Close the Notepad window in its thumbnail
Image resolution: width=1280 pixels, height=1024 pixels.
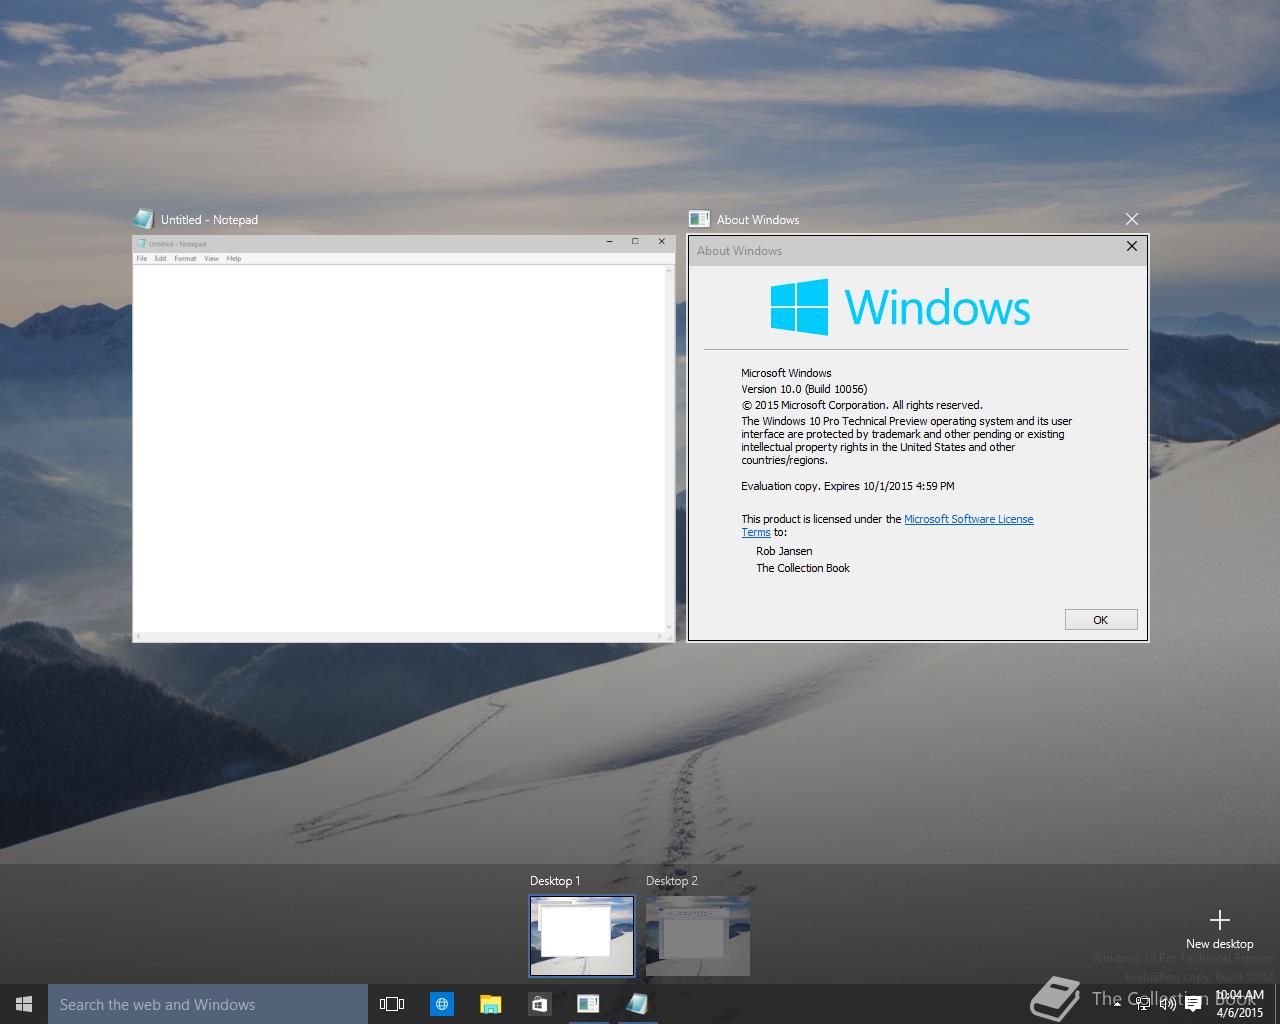[x=661, y=242]
